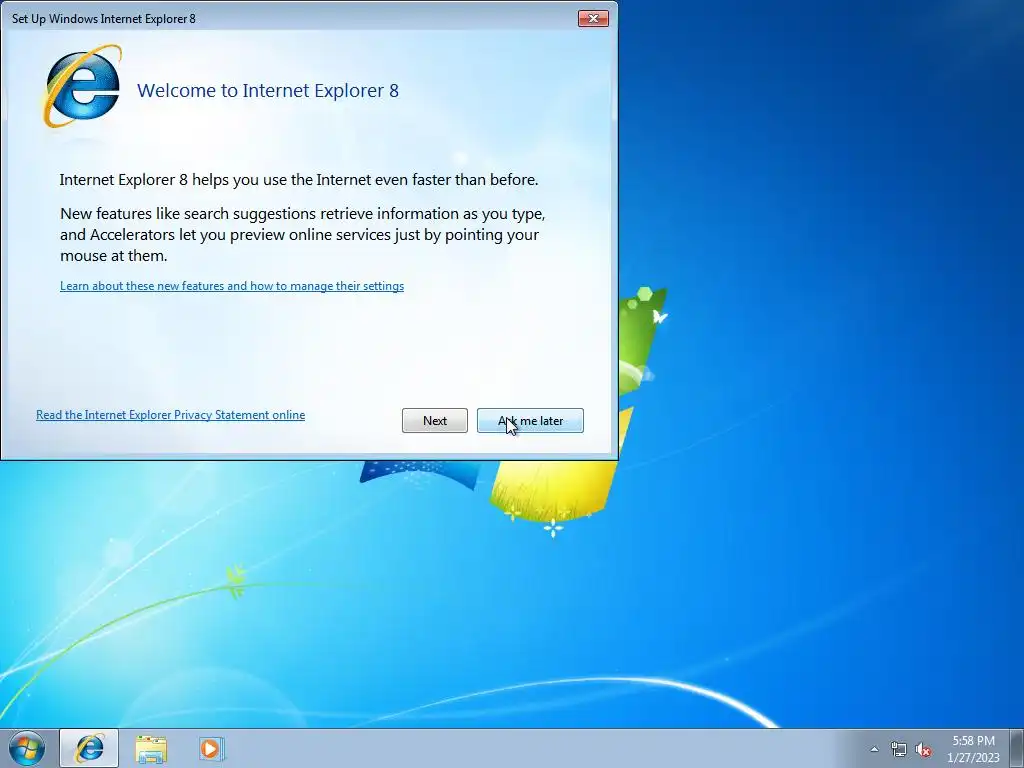
Task: Open Windows Explorer from the taskbar
Action: click(151, 749)
